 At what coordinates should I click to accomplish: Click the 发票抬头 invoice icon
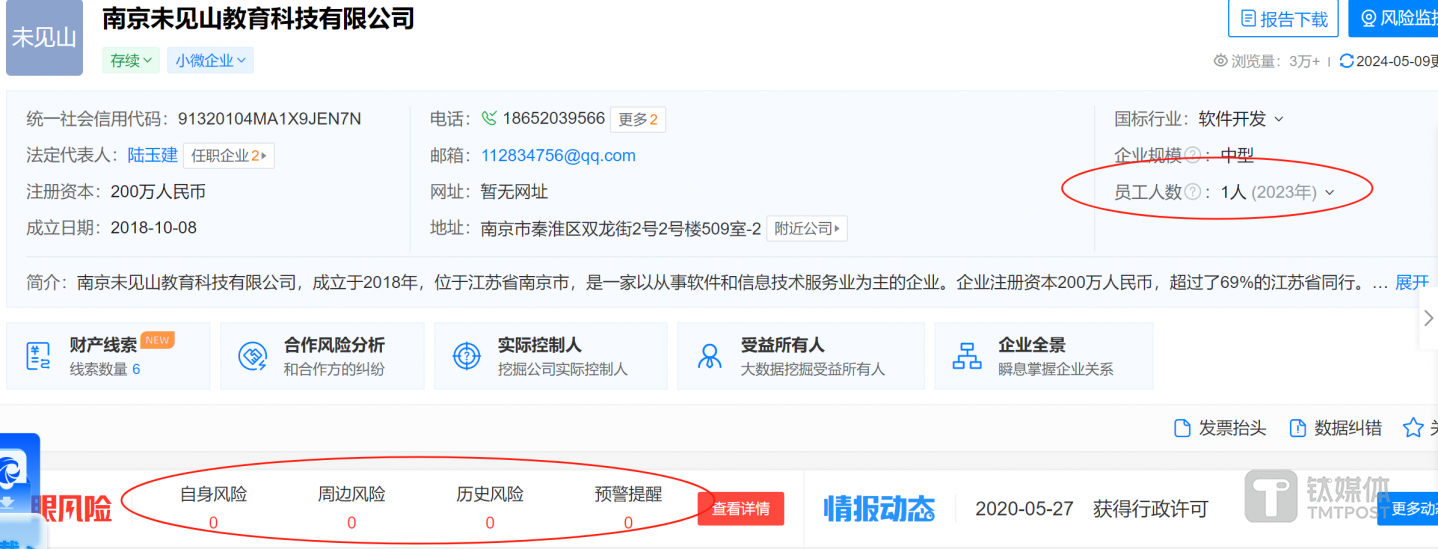point(1182,428)
